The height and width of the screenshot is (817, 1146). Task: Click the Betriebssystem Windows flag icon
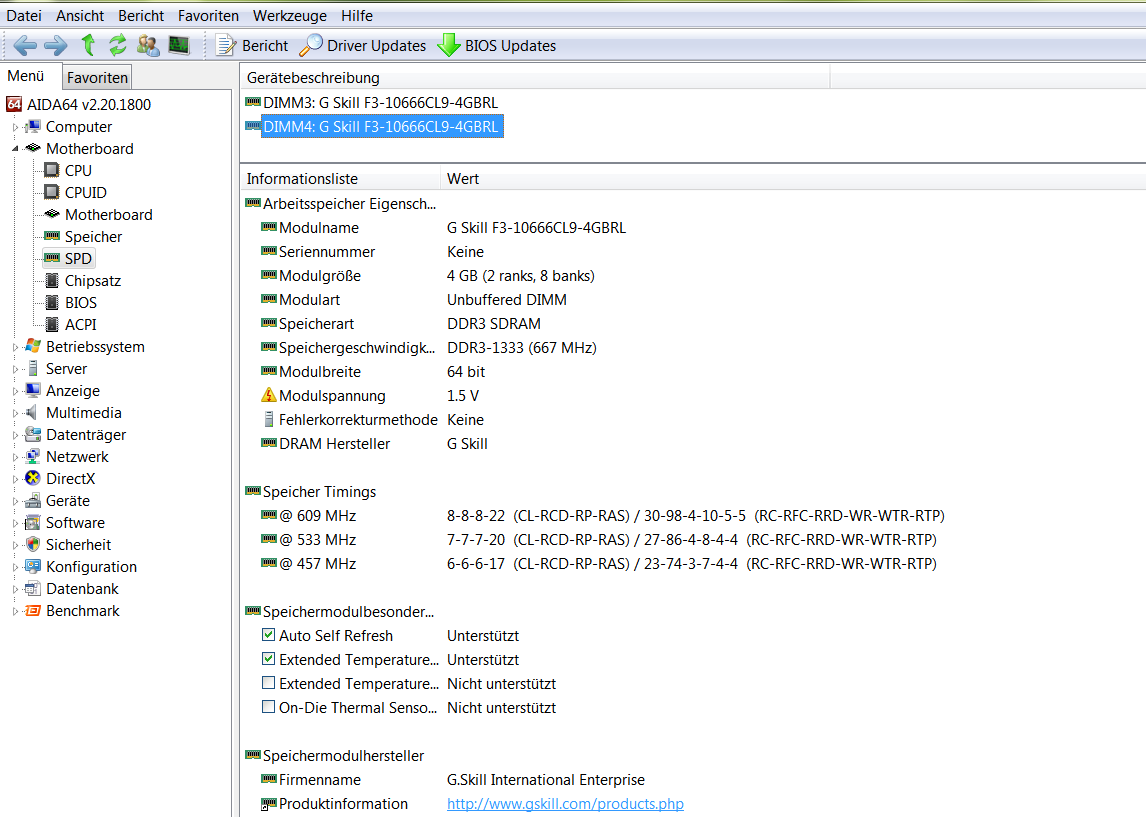point(33,346)
